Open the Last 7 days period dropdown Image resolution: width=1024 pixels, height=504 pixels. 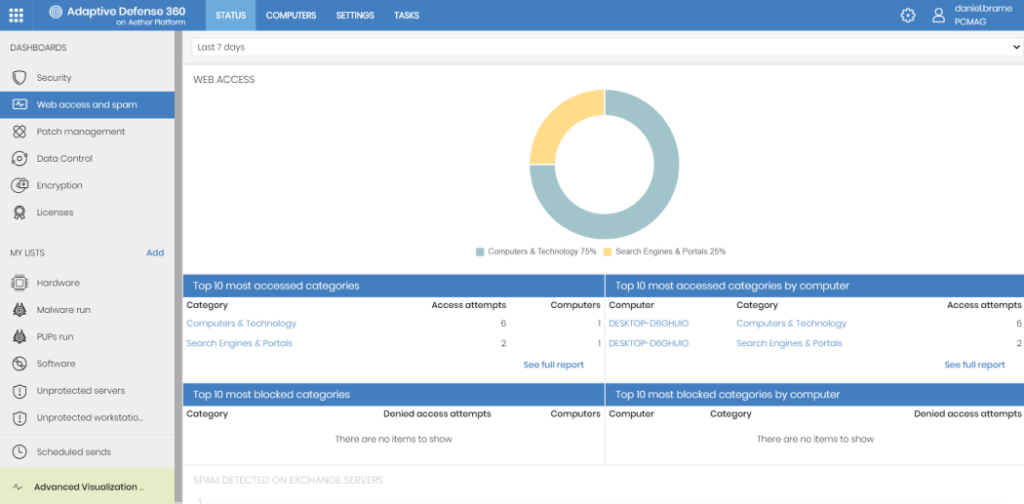(x=607, y=47)
